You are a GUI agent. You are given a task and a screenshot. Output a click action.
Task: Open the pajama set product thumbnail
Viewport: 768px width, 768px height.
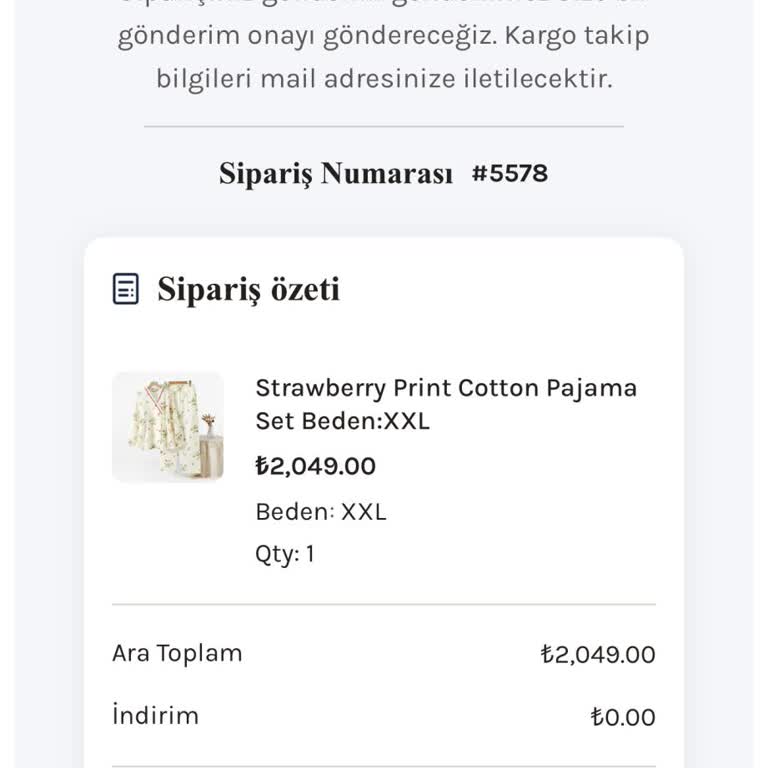pyautogui.click(x=168, y=427)
